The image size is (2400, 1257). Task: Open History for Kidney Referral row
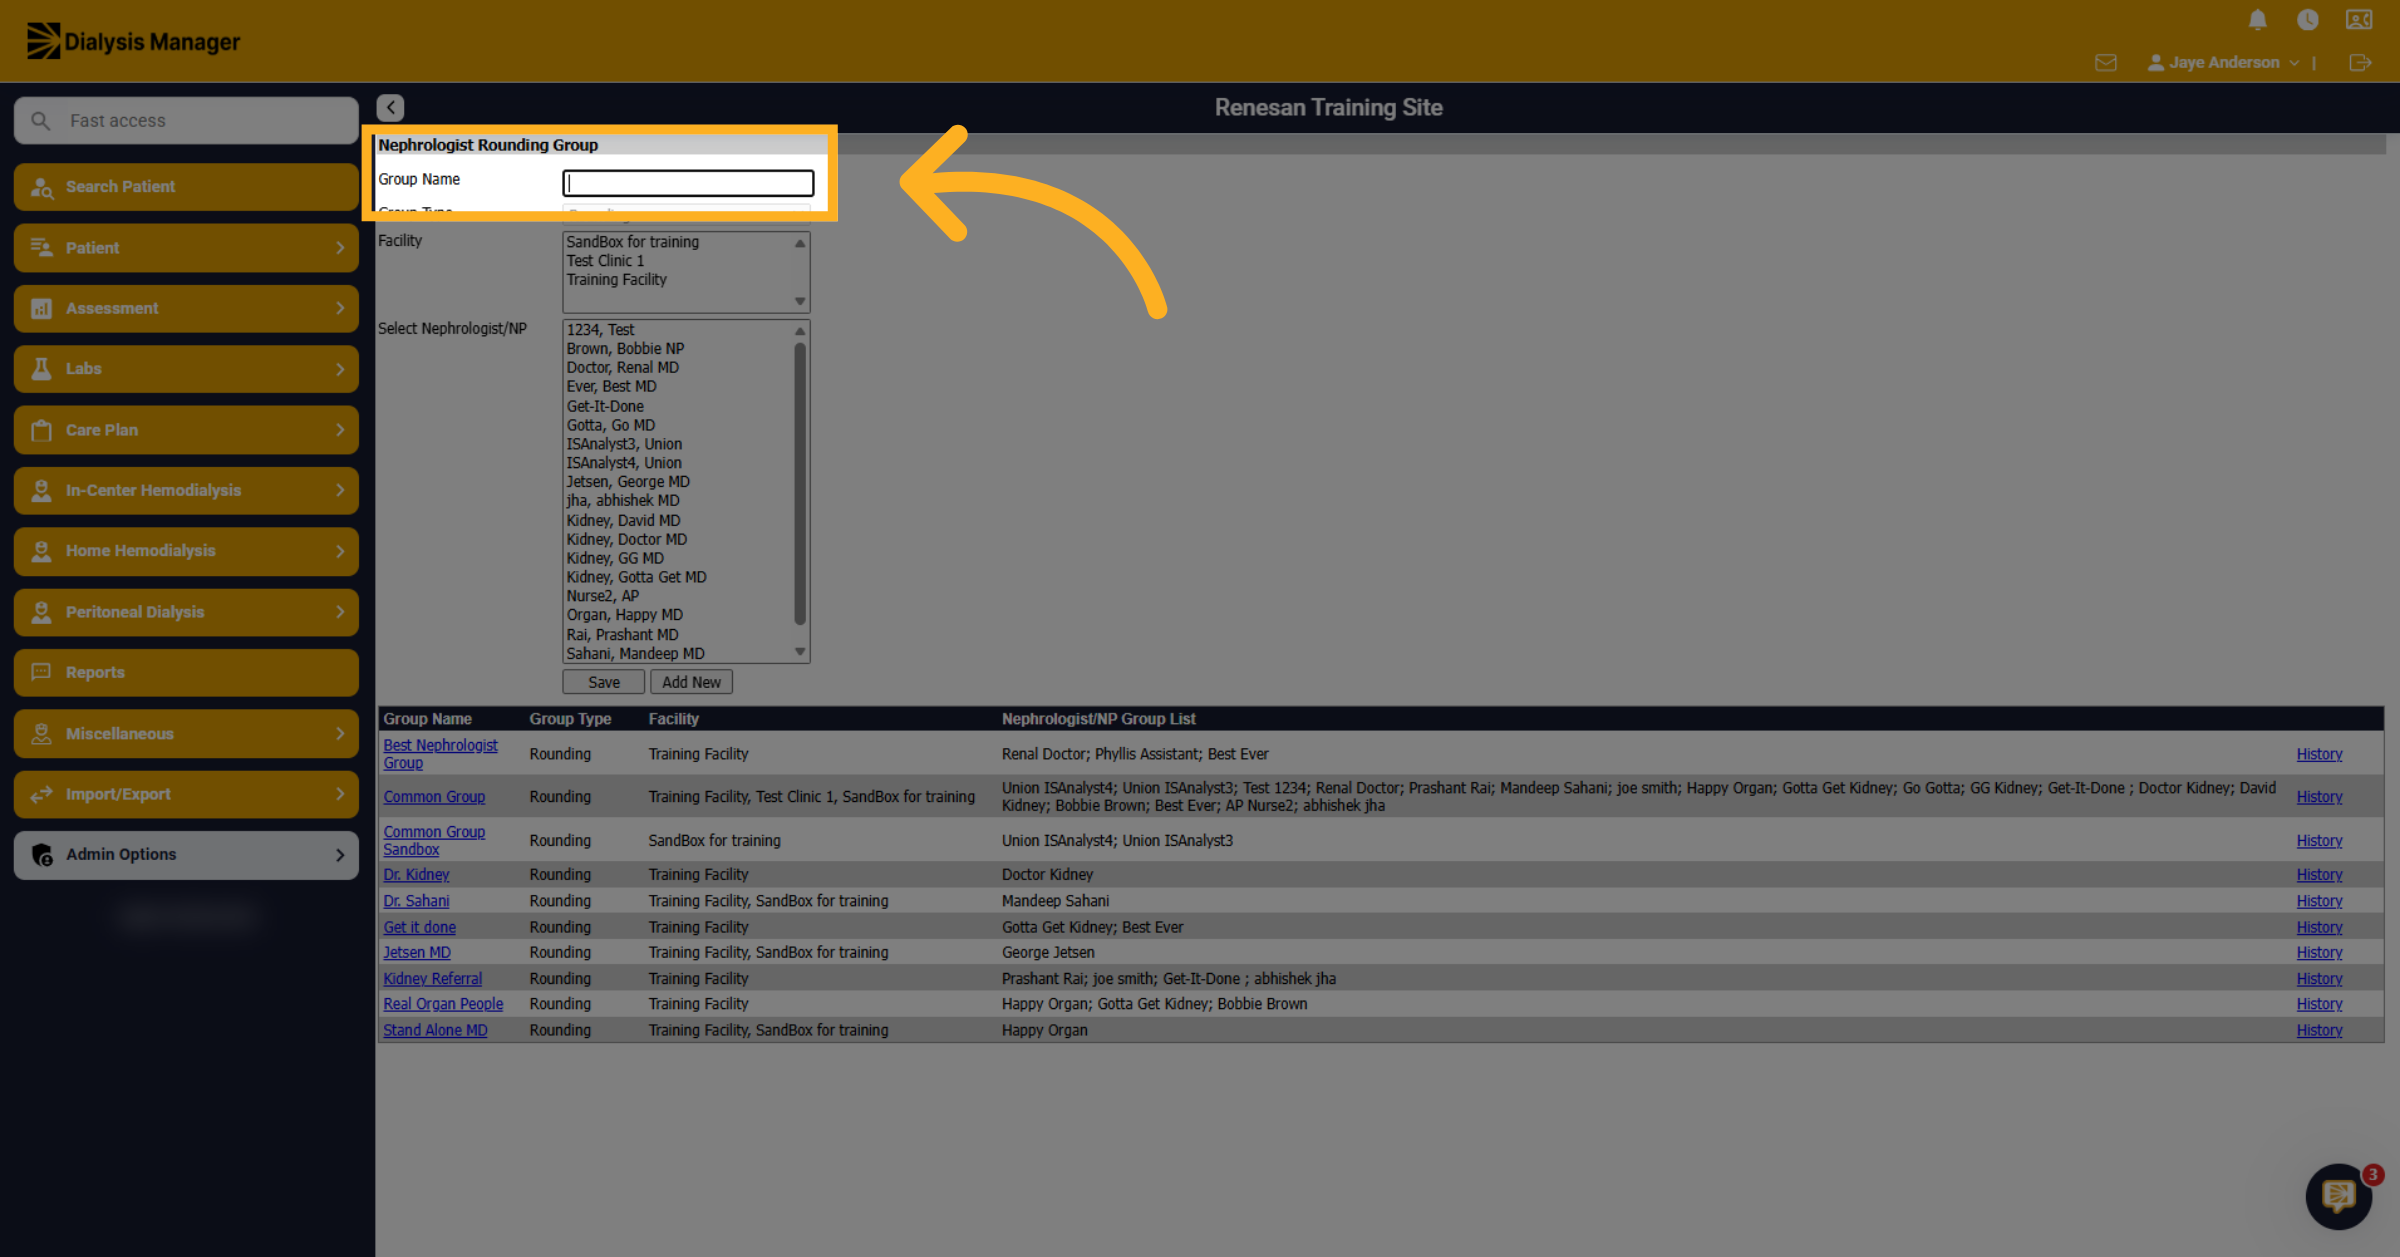pyautogui.click(x=2319, y=979)
